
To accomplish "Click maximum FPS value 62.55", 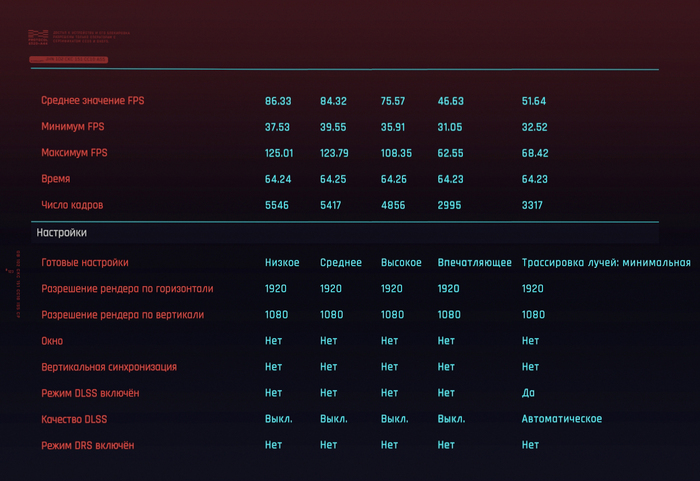I will click(450, 153).
